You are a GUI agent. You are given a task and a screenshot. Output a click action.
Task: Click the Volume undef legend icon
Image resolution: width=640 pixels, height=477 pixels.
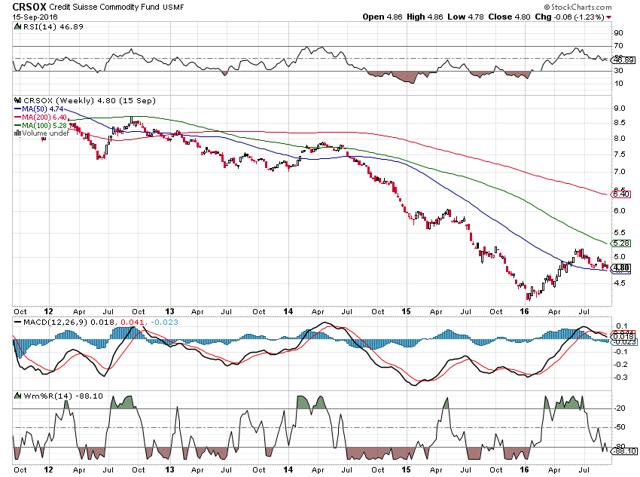pos(18,133)
